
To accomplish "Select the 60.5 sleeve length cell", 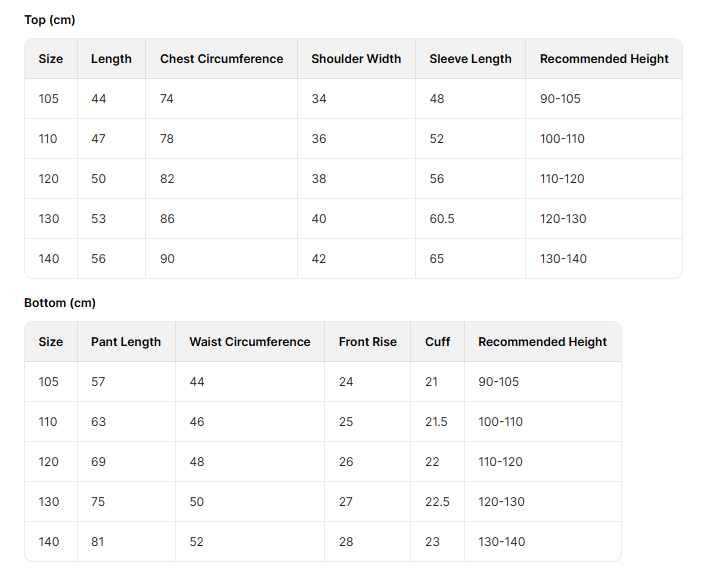I will coord(442,219).
